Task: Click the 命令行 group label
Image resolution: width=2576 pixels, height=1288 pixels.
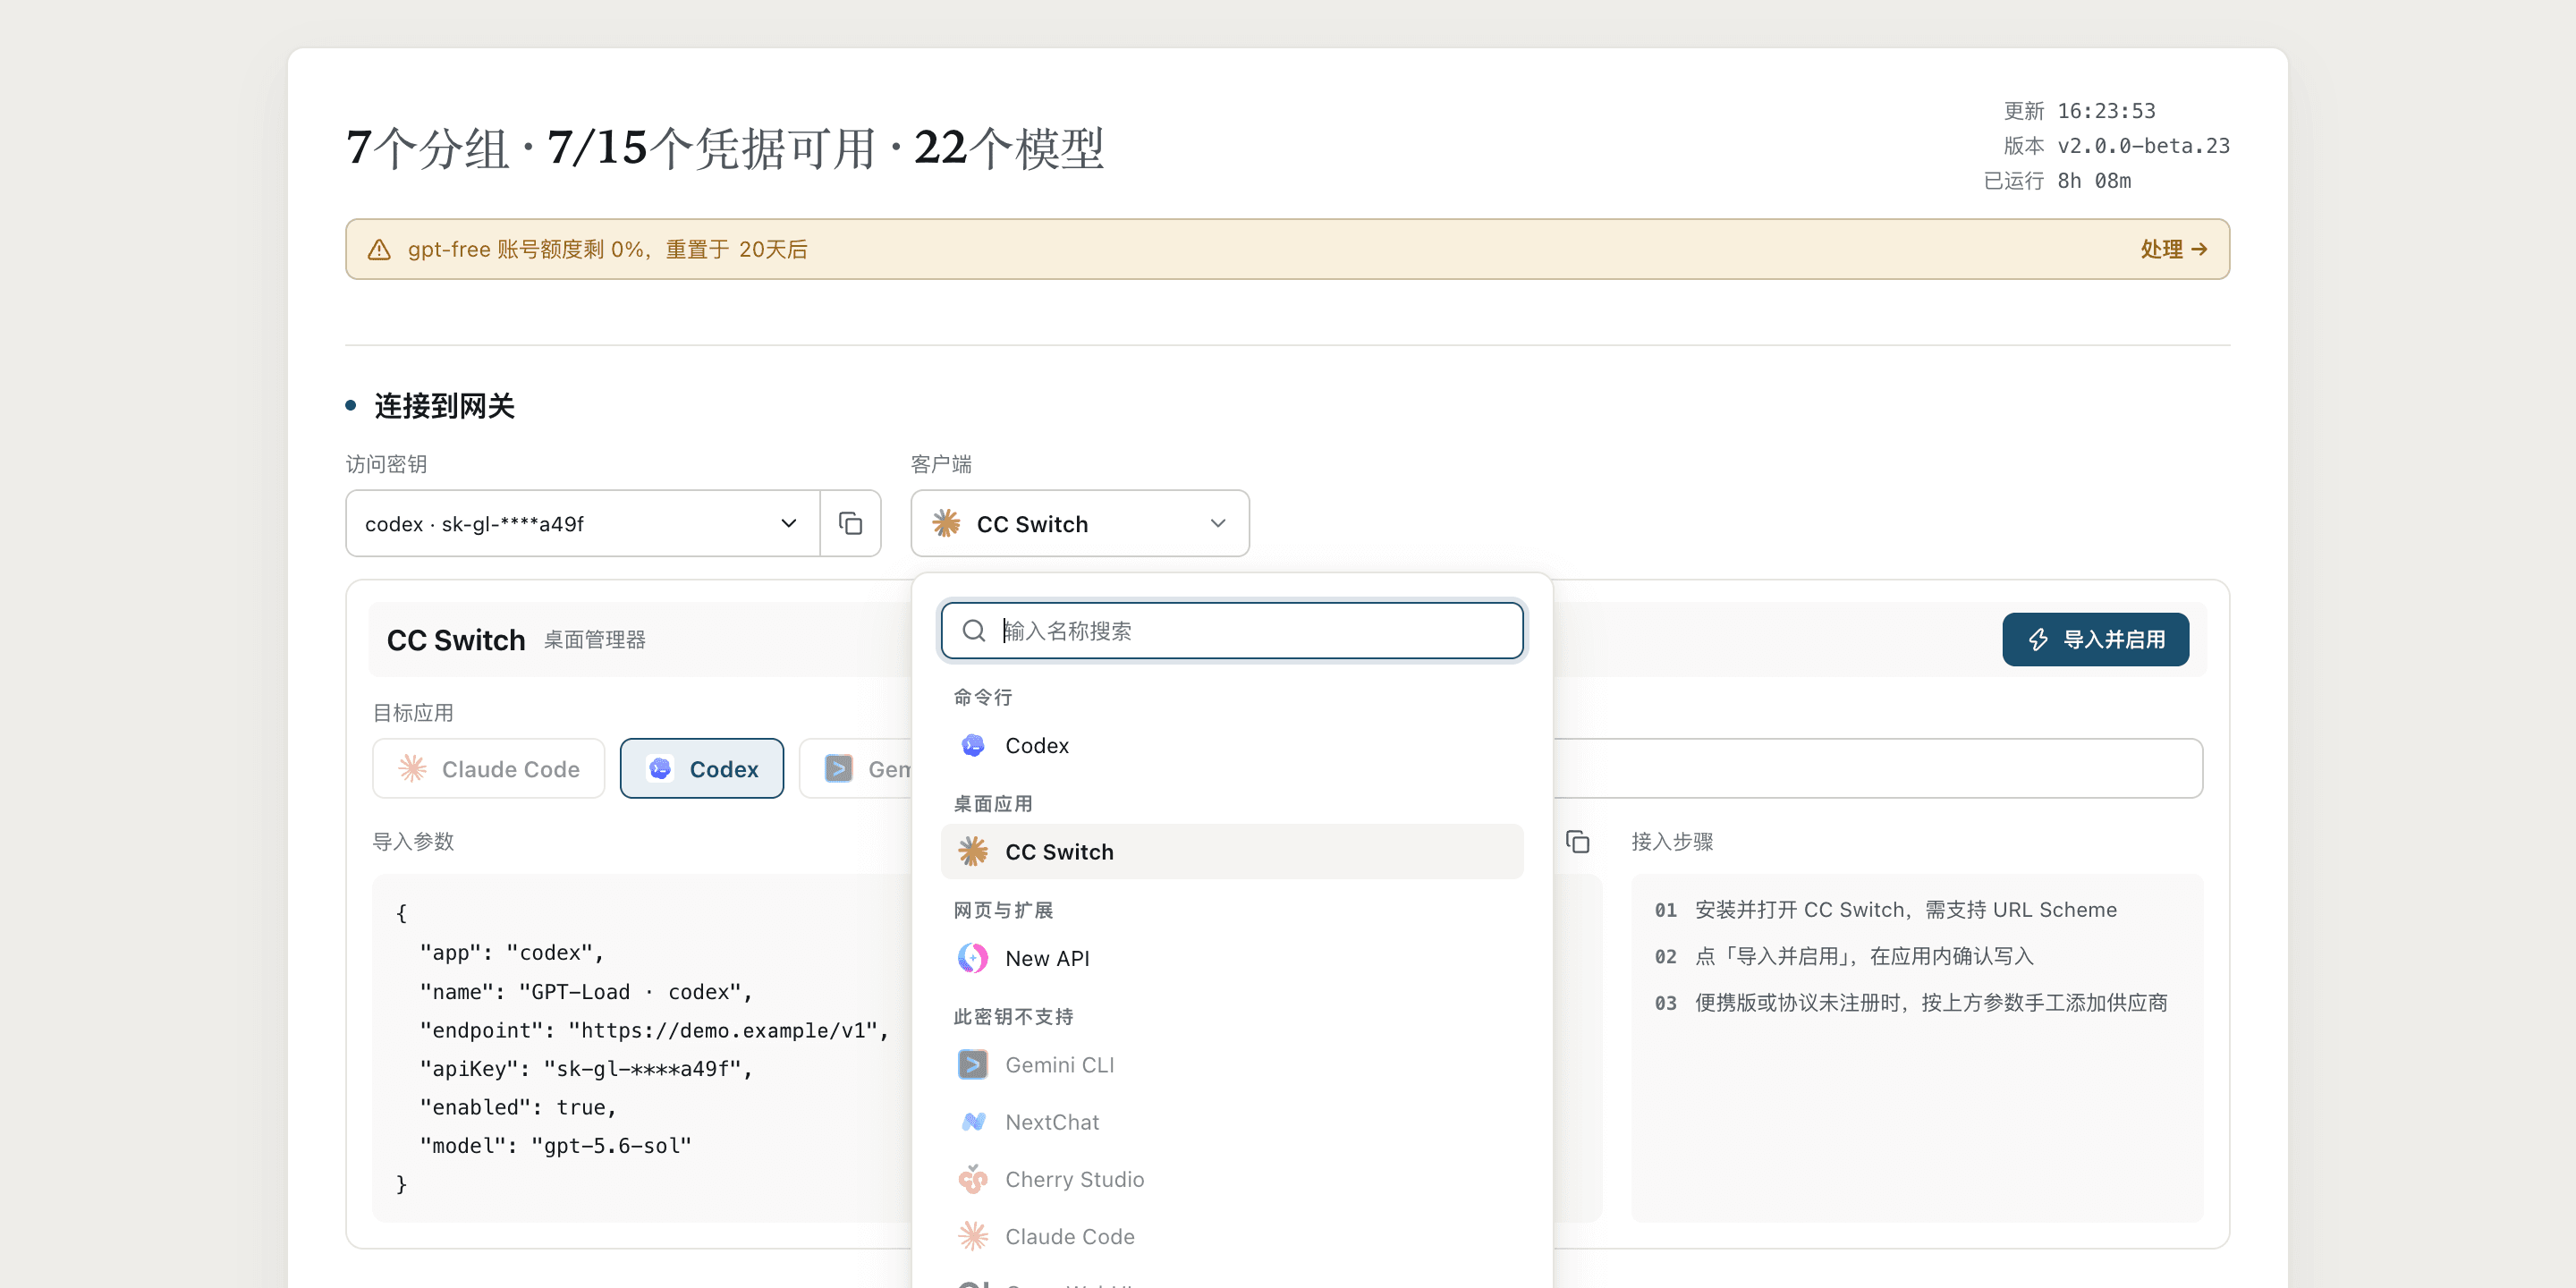Action: tap(982, 696)
